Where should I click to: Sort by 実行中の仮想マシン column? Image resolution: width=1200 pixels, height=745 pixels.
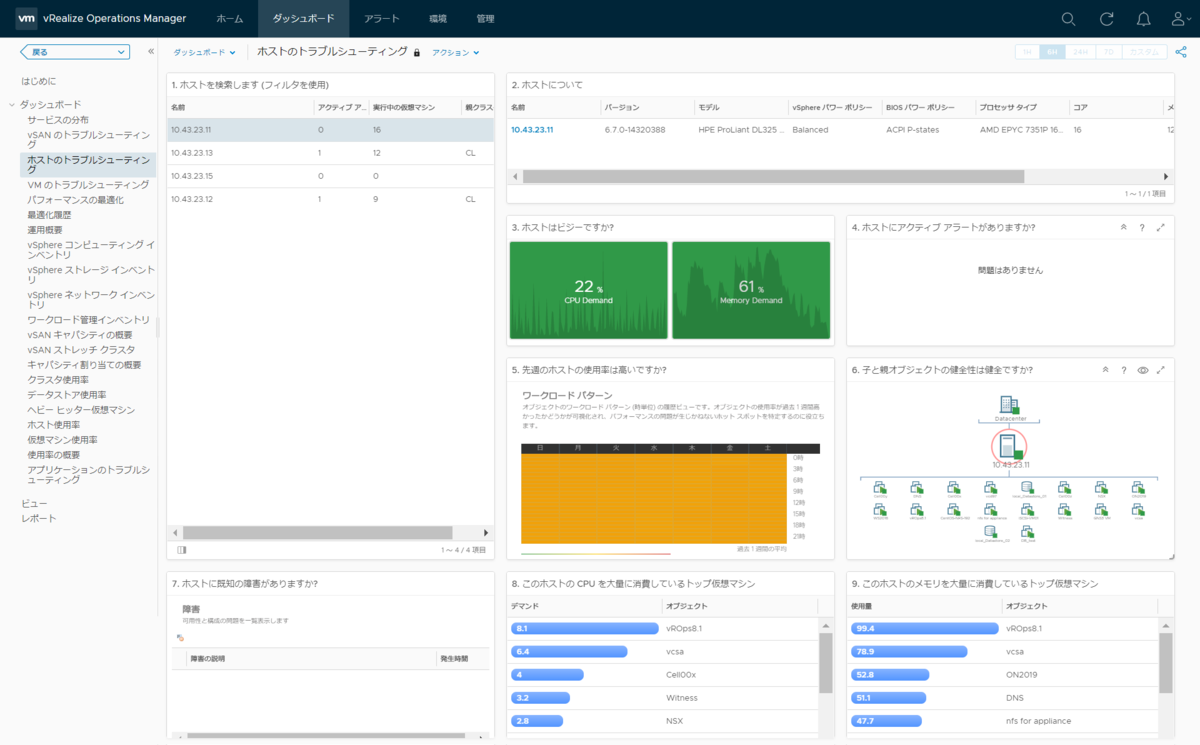coord(413,107)
